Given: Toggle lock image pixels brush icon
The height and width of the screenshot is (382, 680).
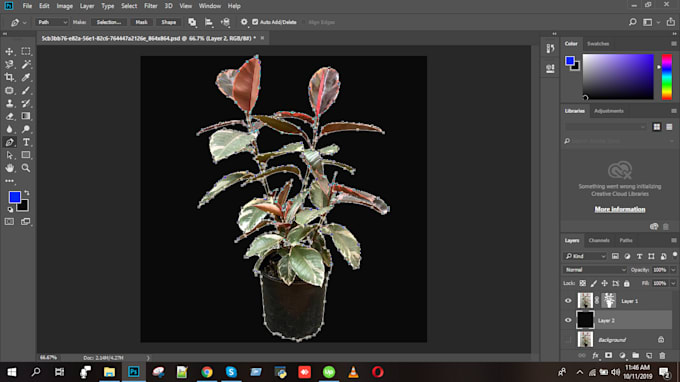Looking at the screenshot, I should 594,283.
